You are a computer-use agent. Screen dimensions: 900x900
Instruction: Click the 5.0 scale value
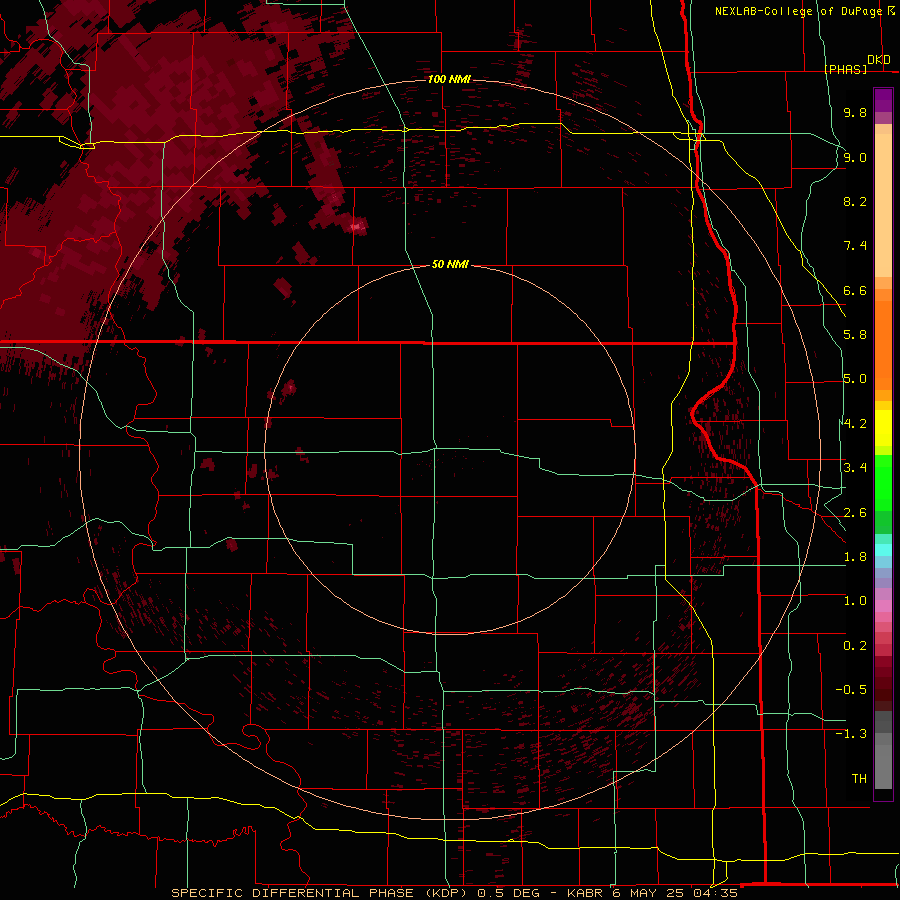coord(855,379)
